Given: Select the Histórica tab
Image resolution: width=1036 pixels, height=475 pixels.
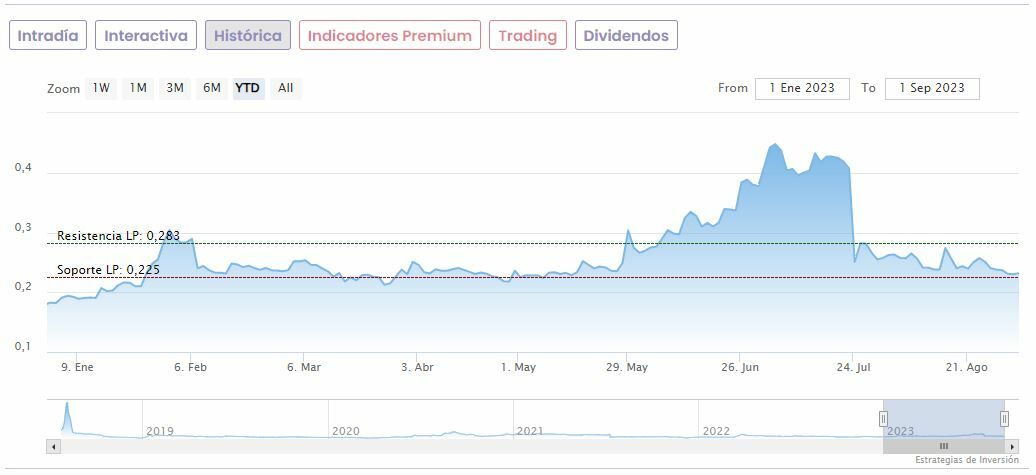Looking at the screenshot, I should point(248,36).
